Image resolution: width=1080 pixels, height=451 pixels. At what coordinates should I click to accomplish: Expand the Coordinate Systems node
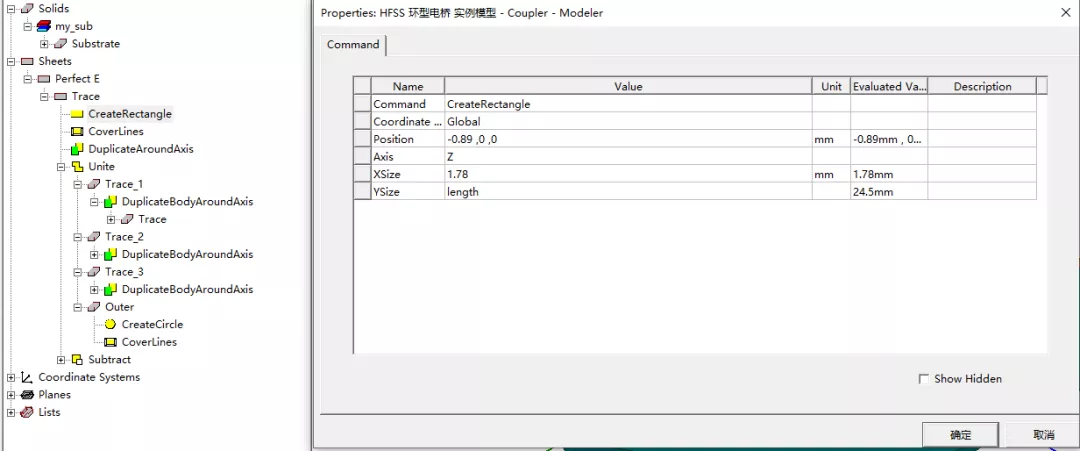pos(11,377)
